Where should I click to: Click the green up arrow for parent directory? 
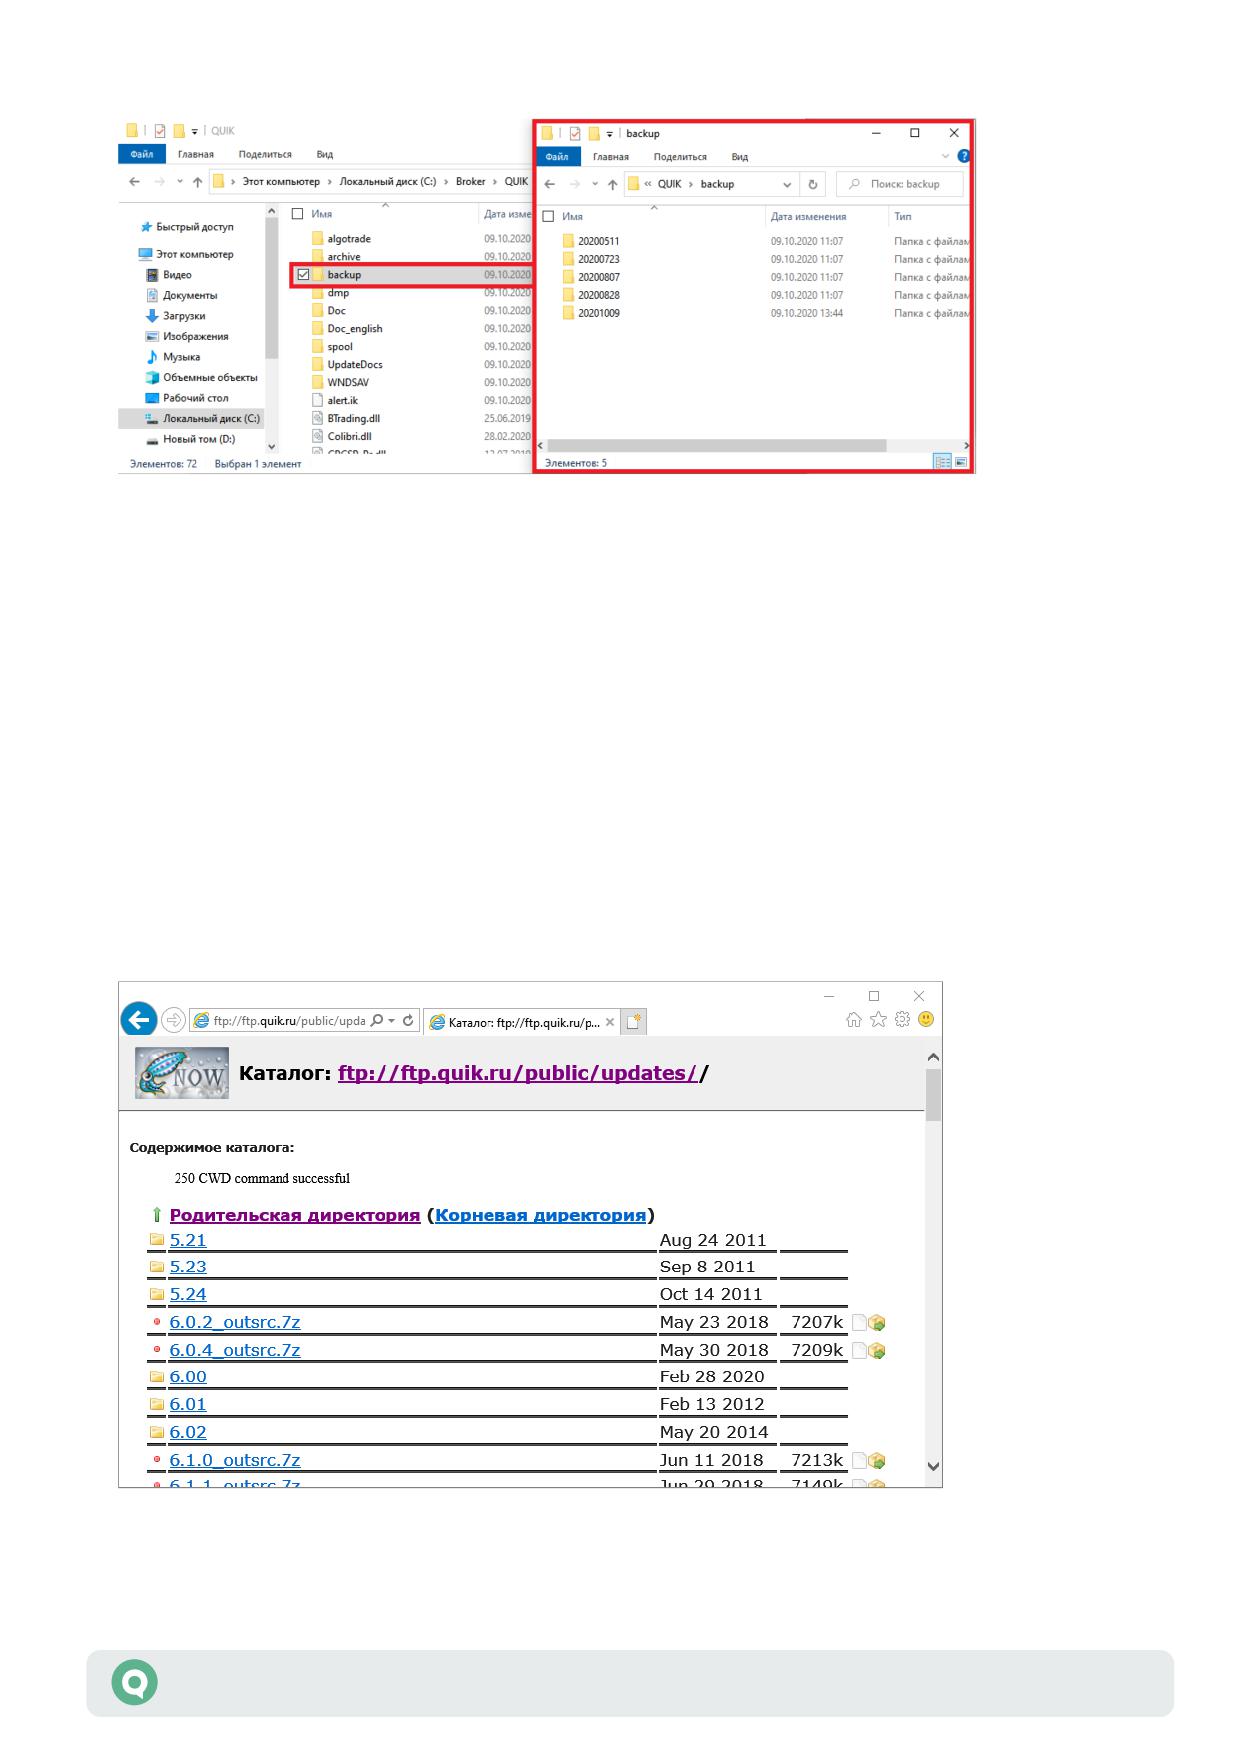click(x=157, y=1215)
